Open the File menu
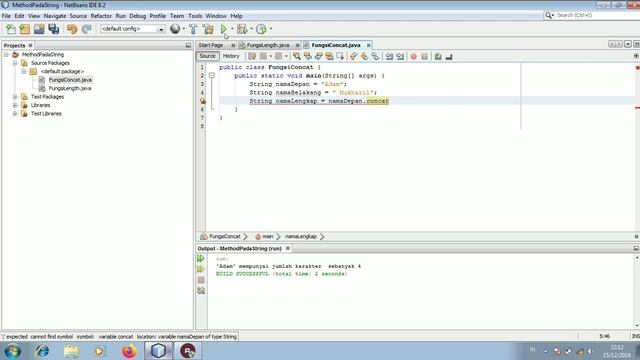Image resolution: width=640 pixels, height=360 pixels. coord(6,16)
